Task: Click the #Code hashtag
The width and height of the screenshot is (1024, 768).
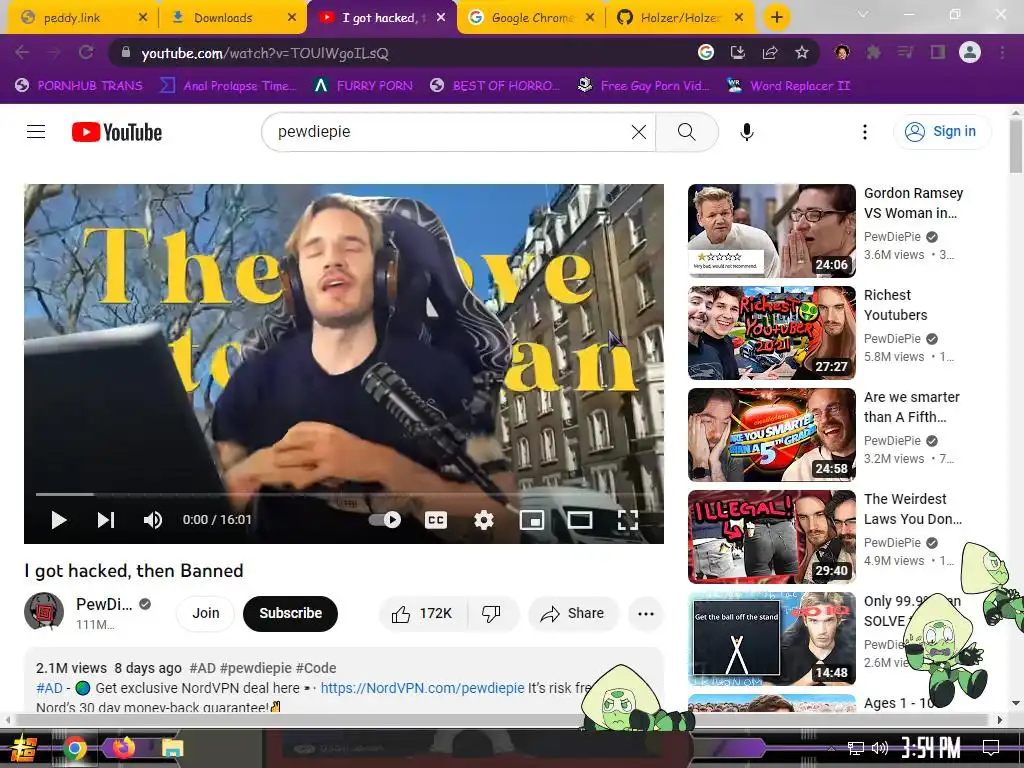Action: pyautogui.click(x=316, y=668)
